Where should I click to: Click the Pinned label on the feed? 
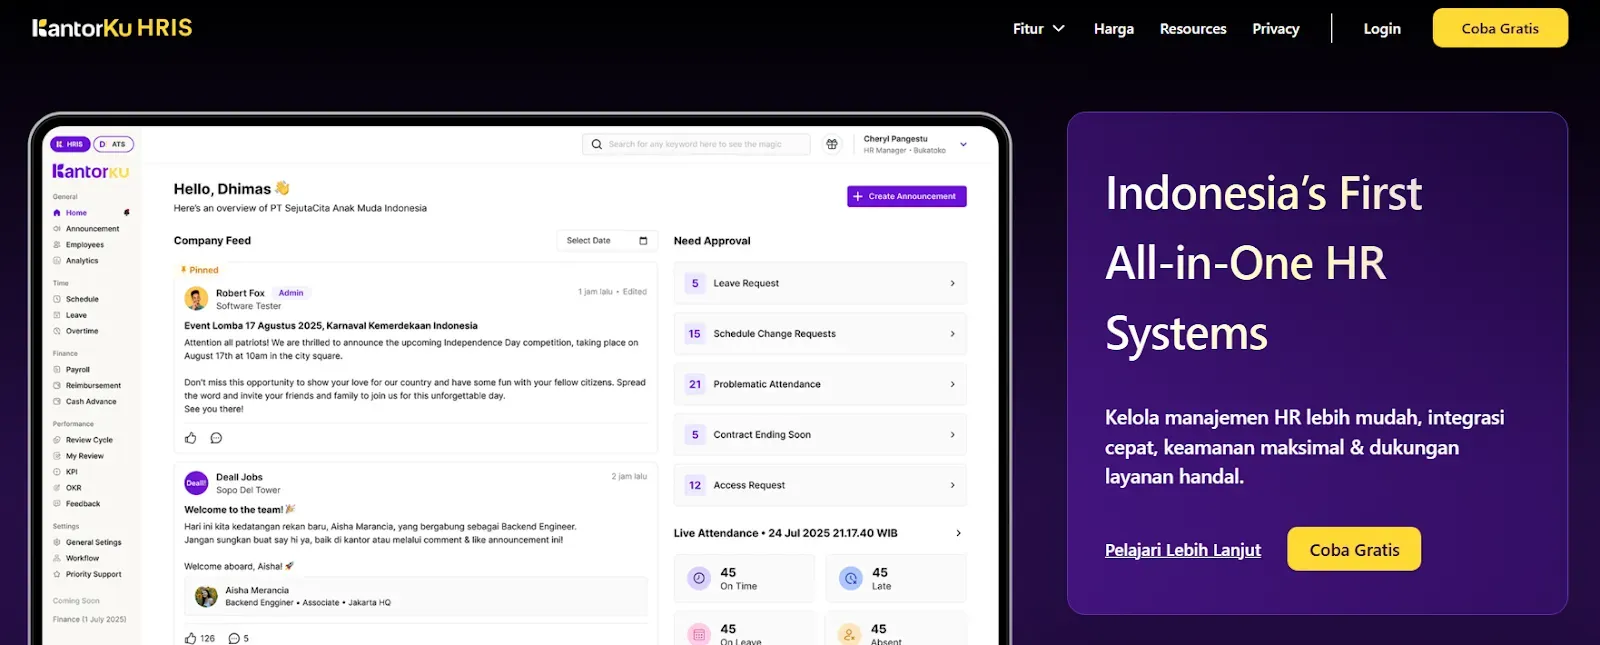[x=200, y=270]
